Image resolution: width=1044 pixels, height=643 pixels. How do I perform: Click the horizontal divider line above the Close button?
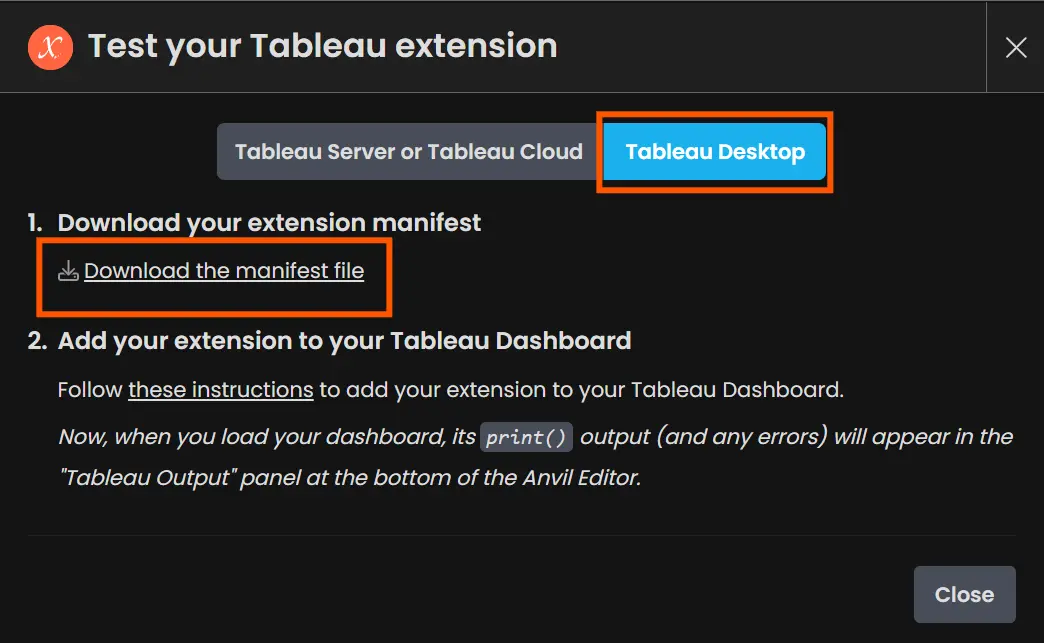tap(521, 535)
